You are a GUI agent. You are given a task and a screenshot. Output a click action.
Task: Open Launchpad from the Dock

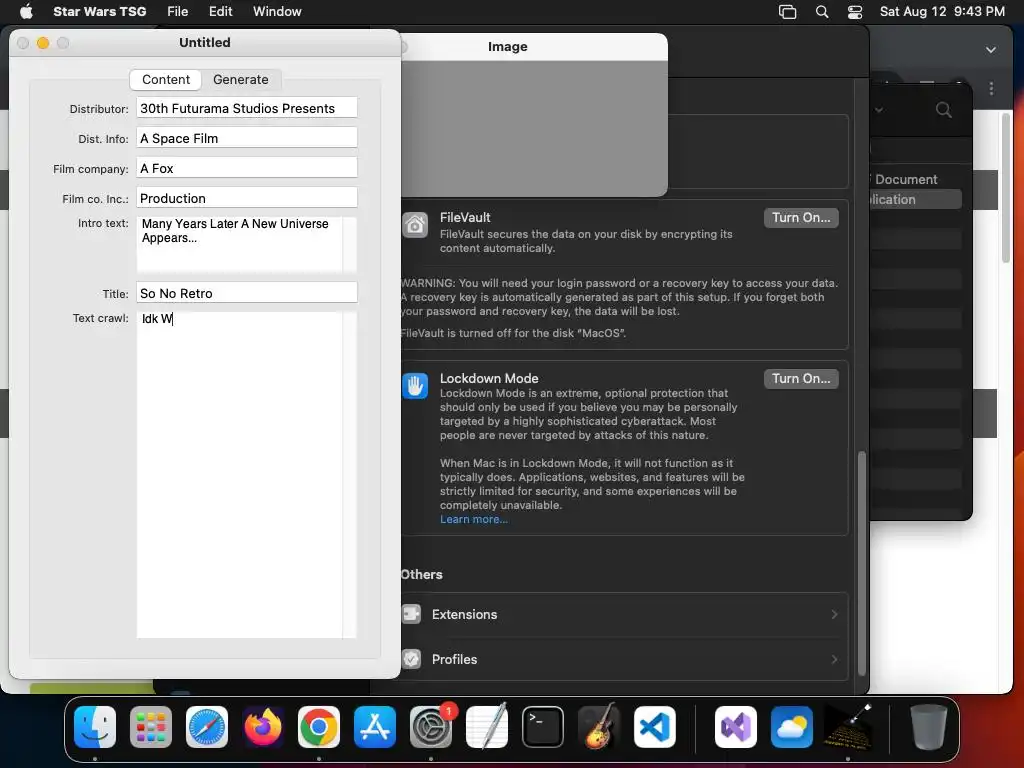point(151,727)
